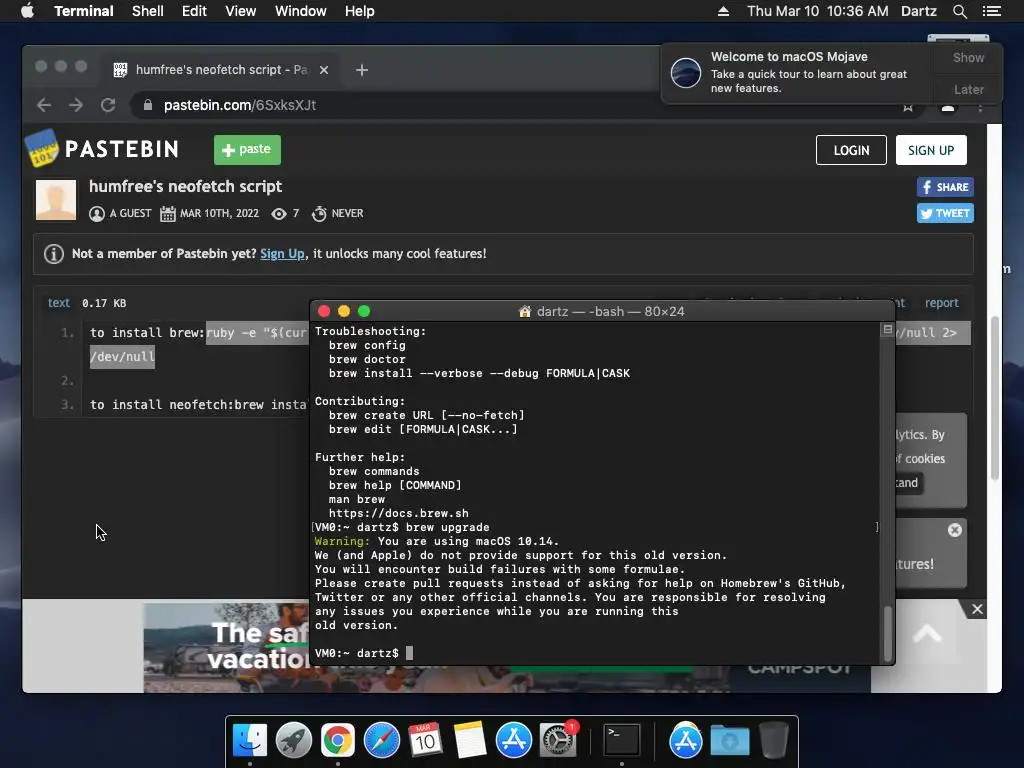Click the scroll-to-top arrow button
This screenshot has width=1024, height=768.
[x=927, y=634]
